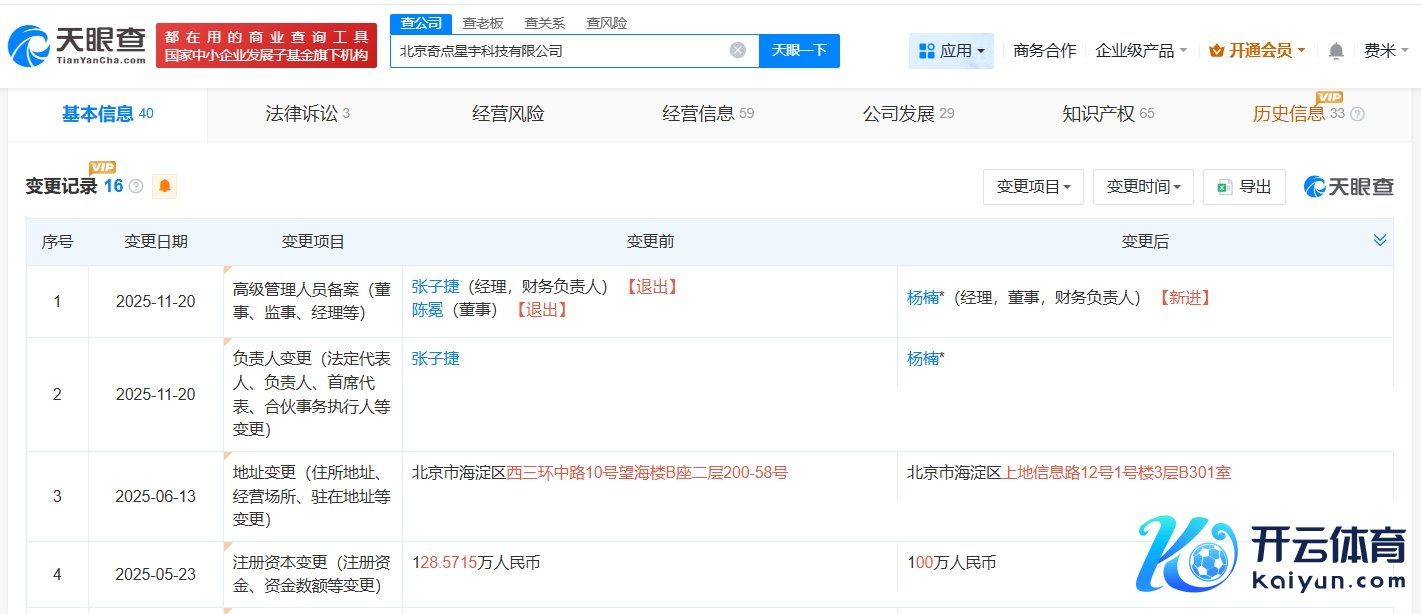Open the 杨楠 link in the 变更后 column of row 2
1421x614 pixels.
point(922,359)
